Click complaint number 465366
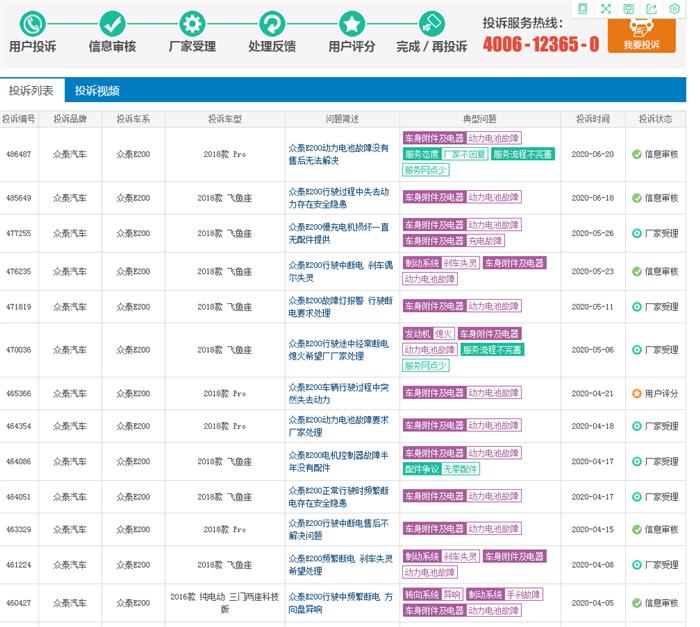700x627 pixels. click(x=19, y=393)
